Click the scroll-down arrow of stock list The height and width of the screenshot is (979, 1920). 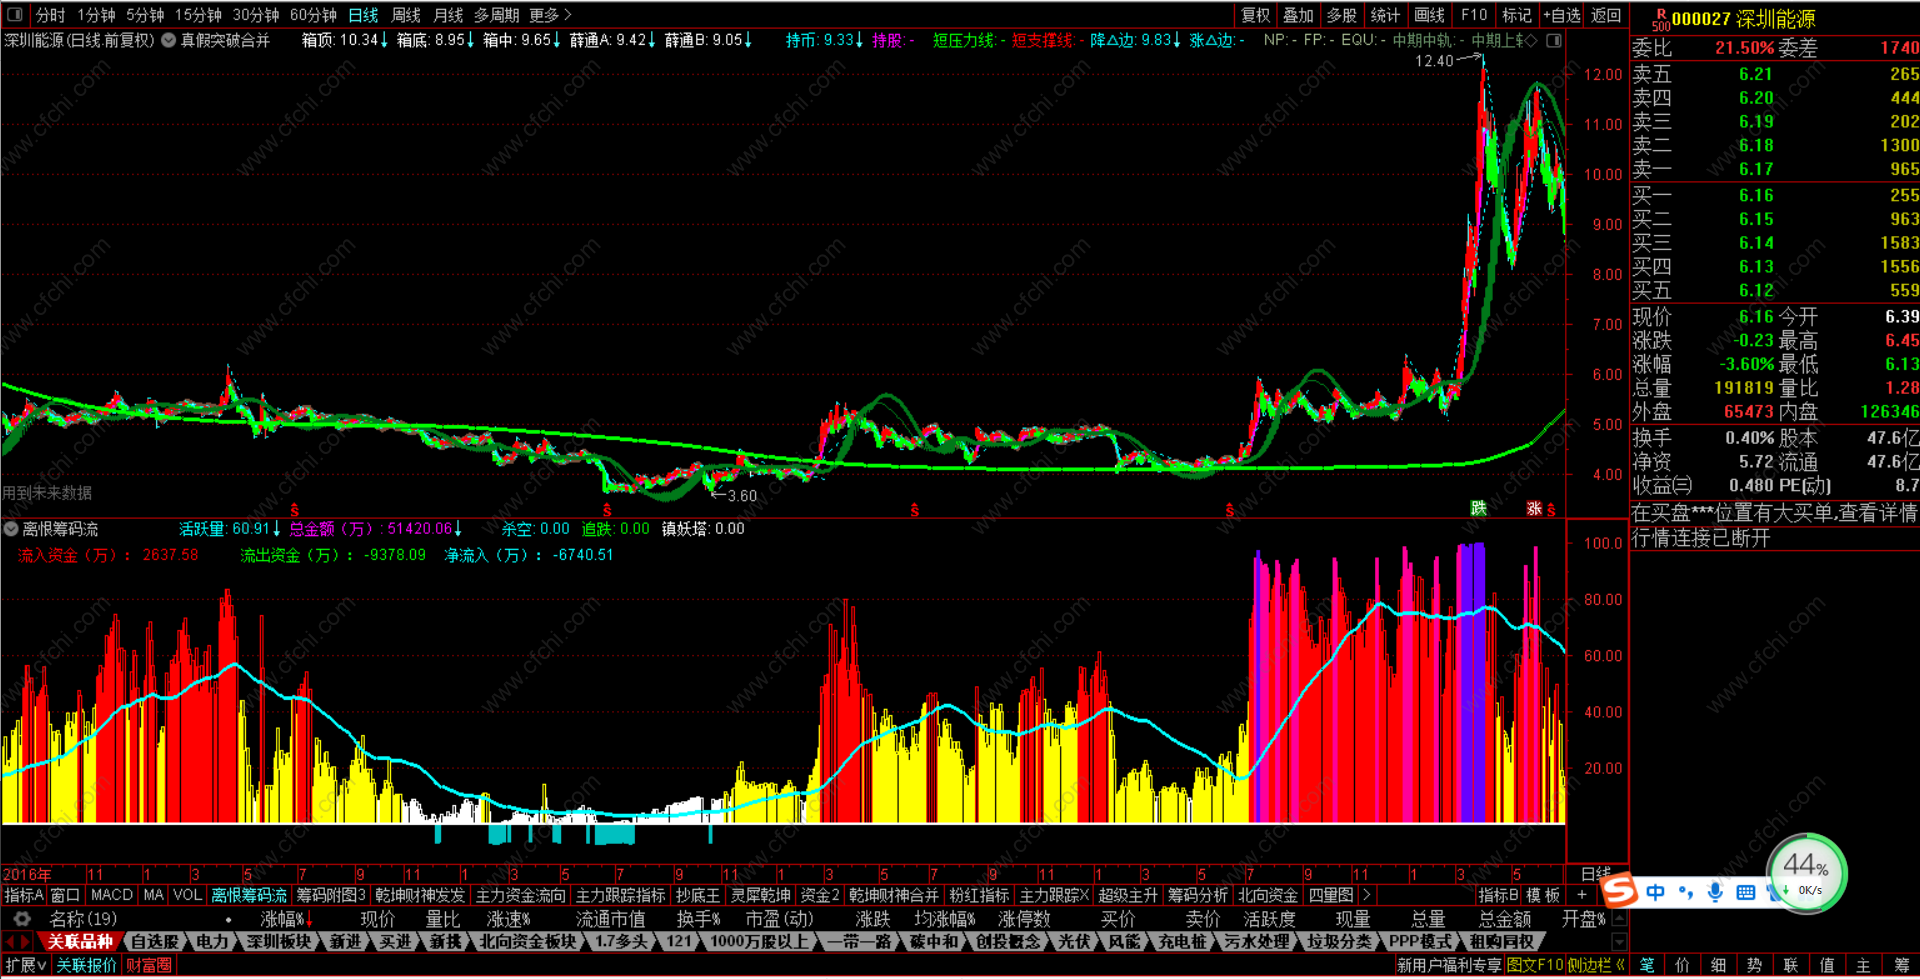click(1620, 942)
